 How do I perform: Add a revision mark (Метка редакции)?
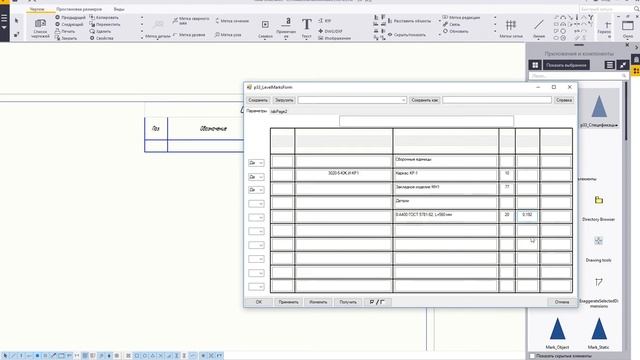point(461,18)
